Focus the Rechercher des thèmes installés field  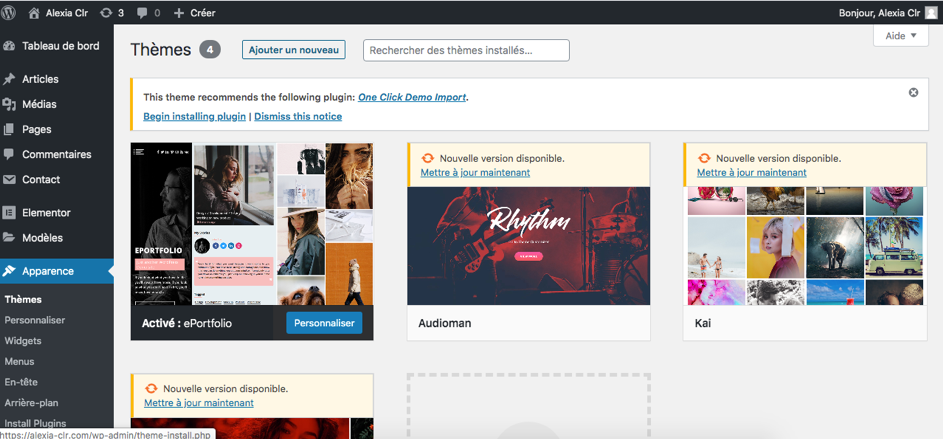[466, 51]
